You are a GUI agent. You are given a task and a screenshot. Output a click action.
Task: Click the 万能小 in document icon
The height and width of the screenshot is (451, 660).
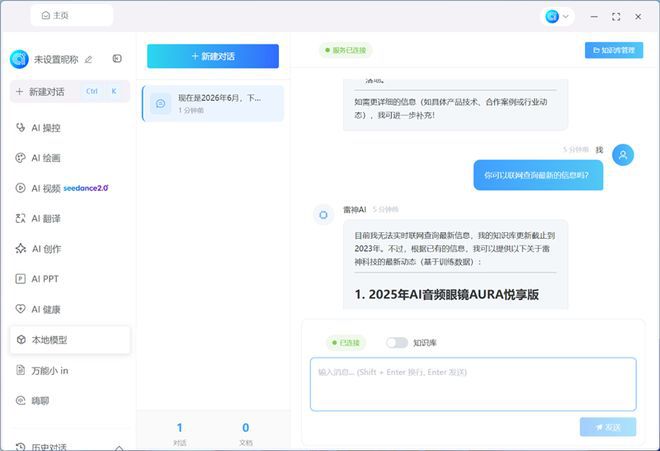click(20, 370)
